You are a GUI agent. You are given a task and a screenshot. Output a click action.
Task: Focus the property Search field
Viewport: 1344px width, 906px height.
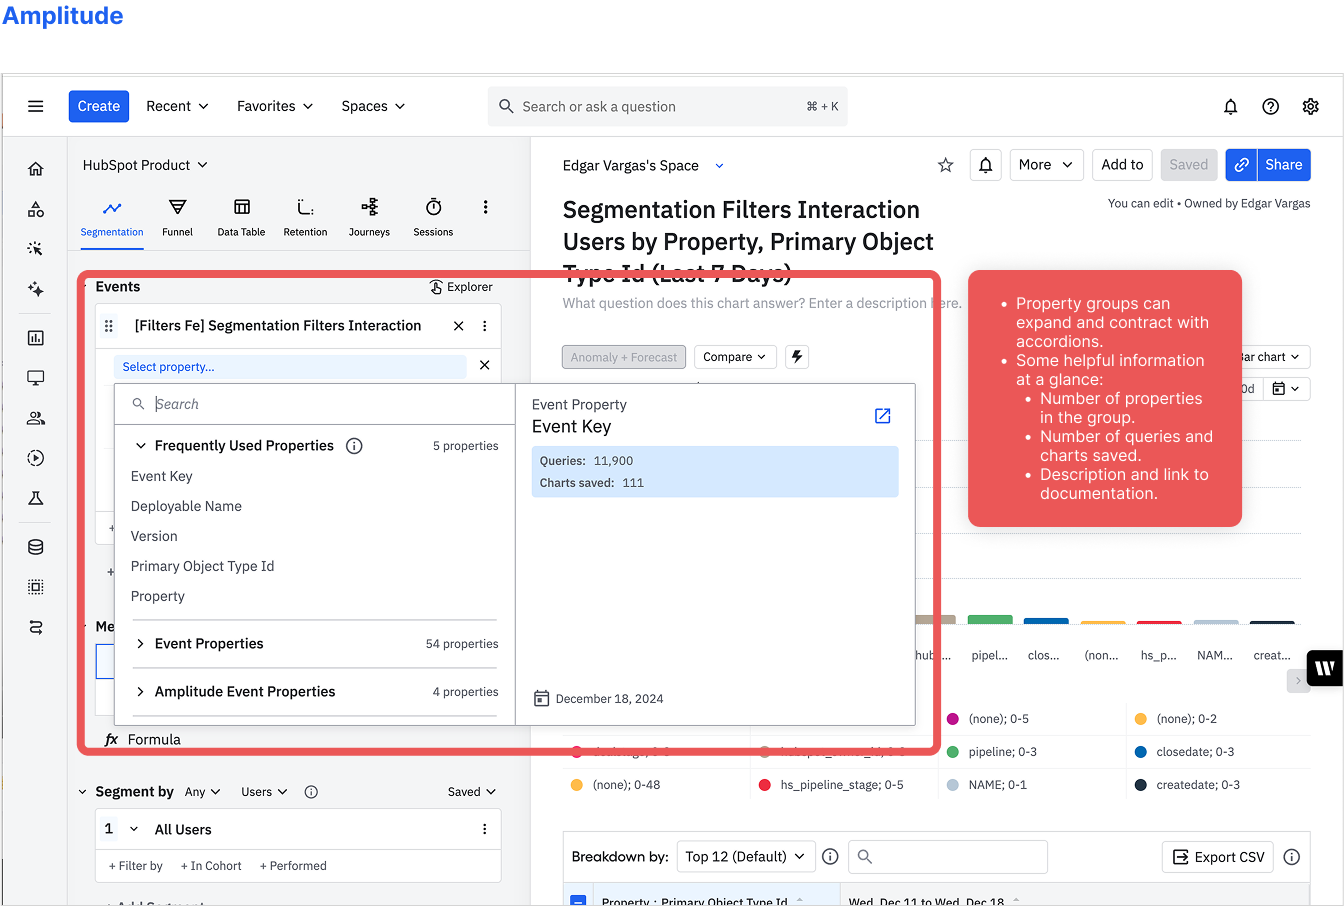[x=315, y=404]
